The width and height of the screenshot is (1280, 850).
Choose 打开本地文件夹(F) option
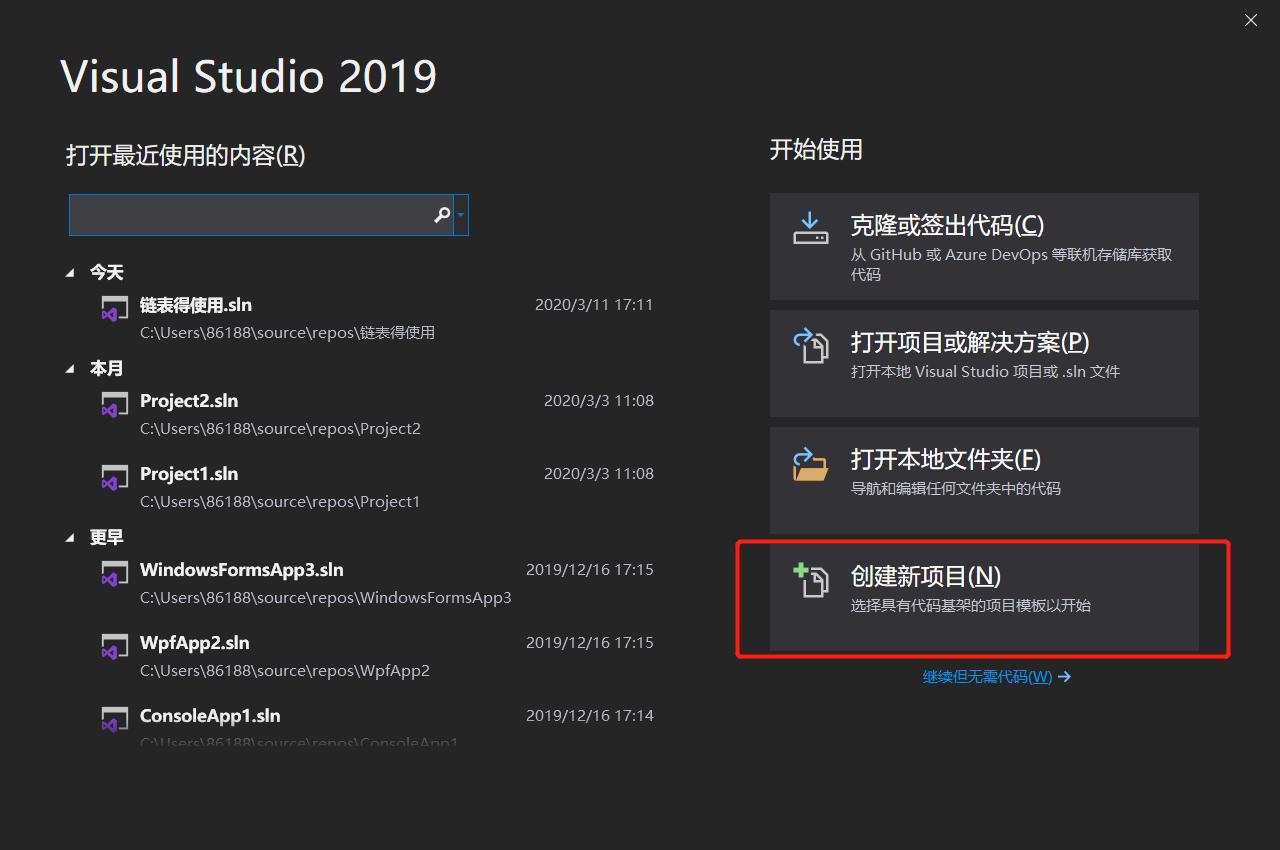(x=984, y=480)
